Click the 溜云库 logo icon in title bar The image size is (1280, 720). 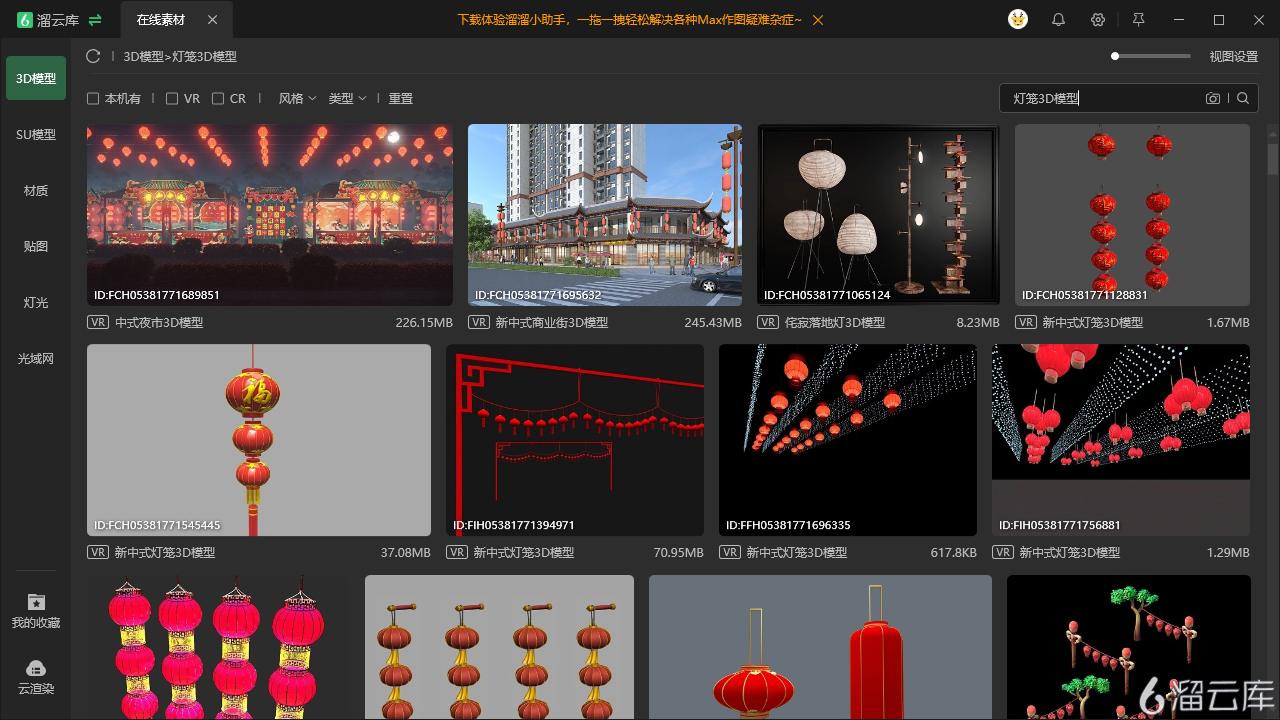pos(25,20)
